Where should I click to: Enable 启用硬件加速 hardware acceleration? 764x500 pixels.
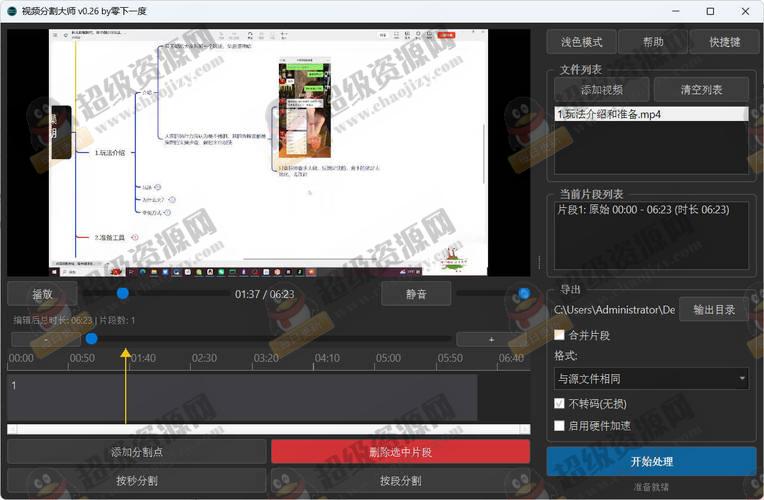559,425
